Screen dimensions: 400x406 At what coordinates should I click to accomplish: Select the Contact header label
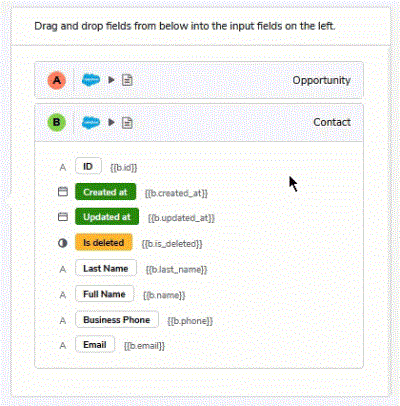(332, 122)
